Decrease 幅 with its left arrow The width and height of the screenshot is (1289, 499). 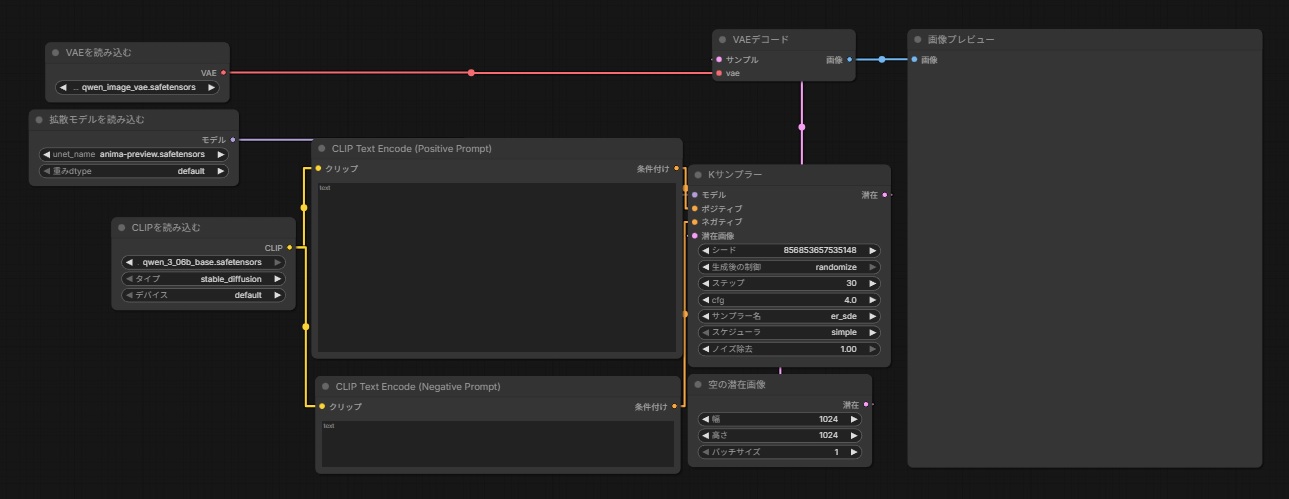705,420
